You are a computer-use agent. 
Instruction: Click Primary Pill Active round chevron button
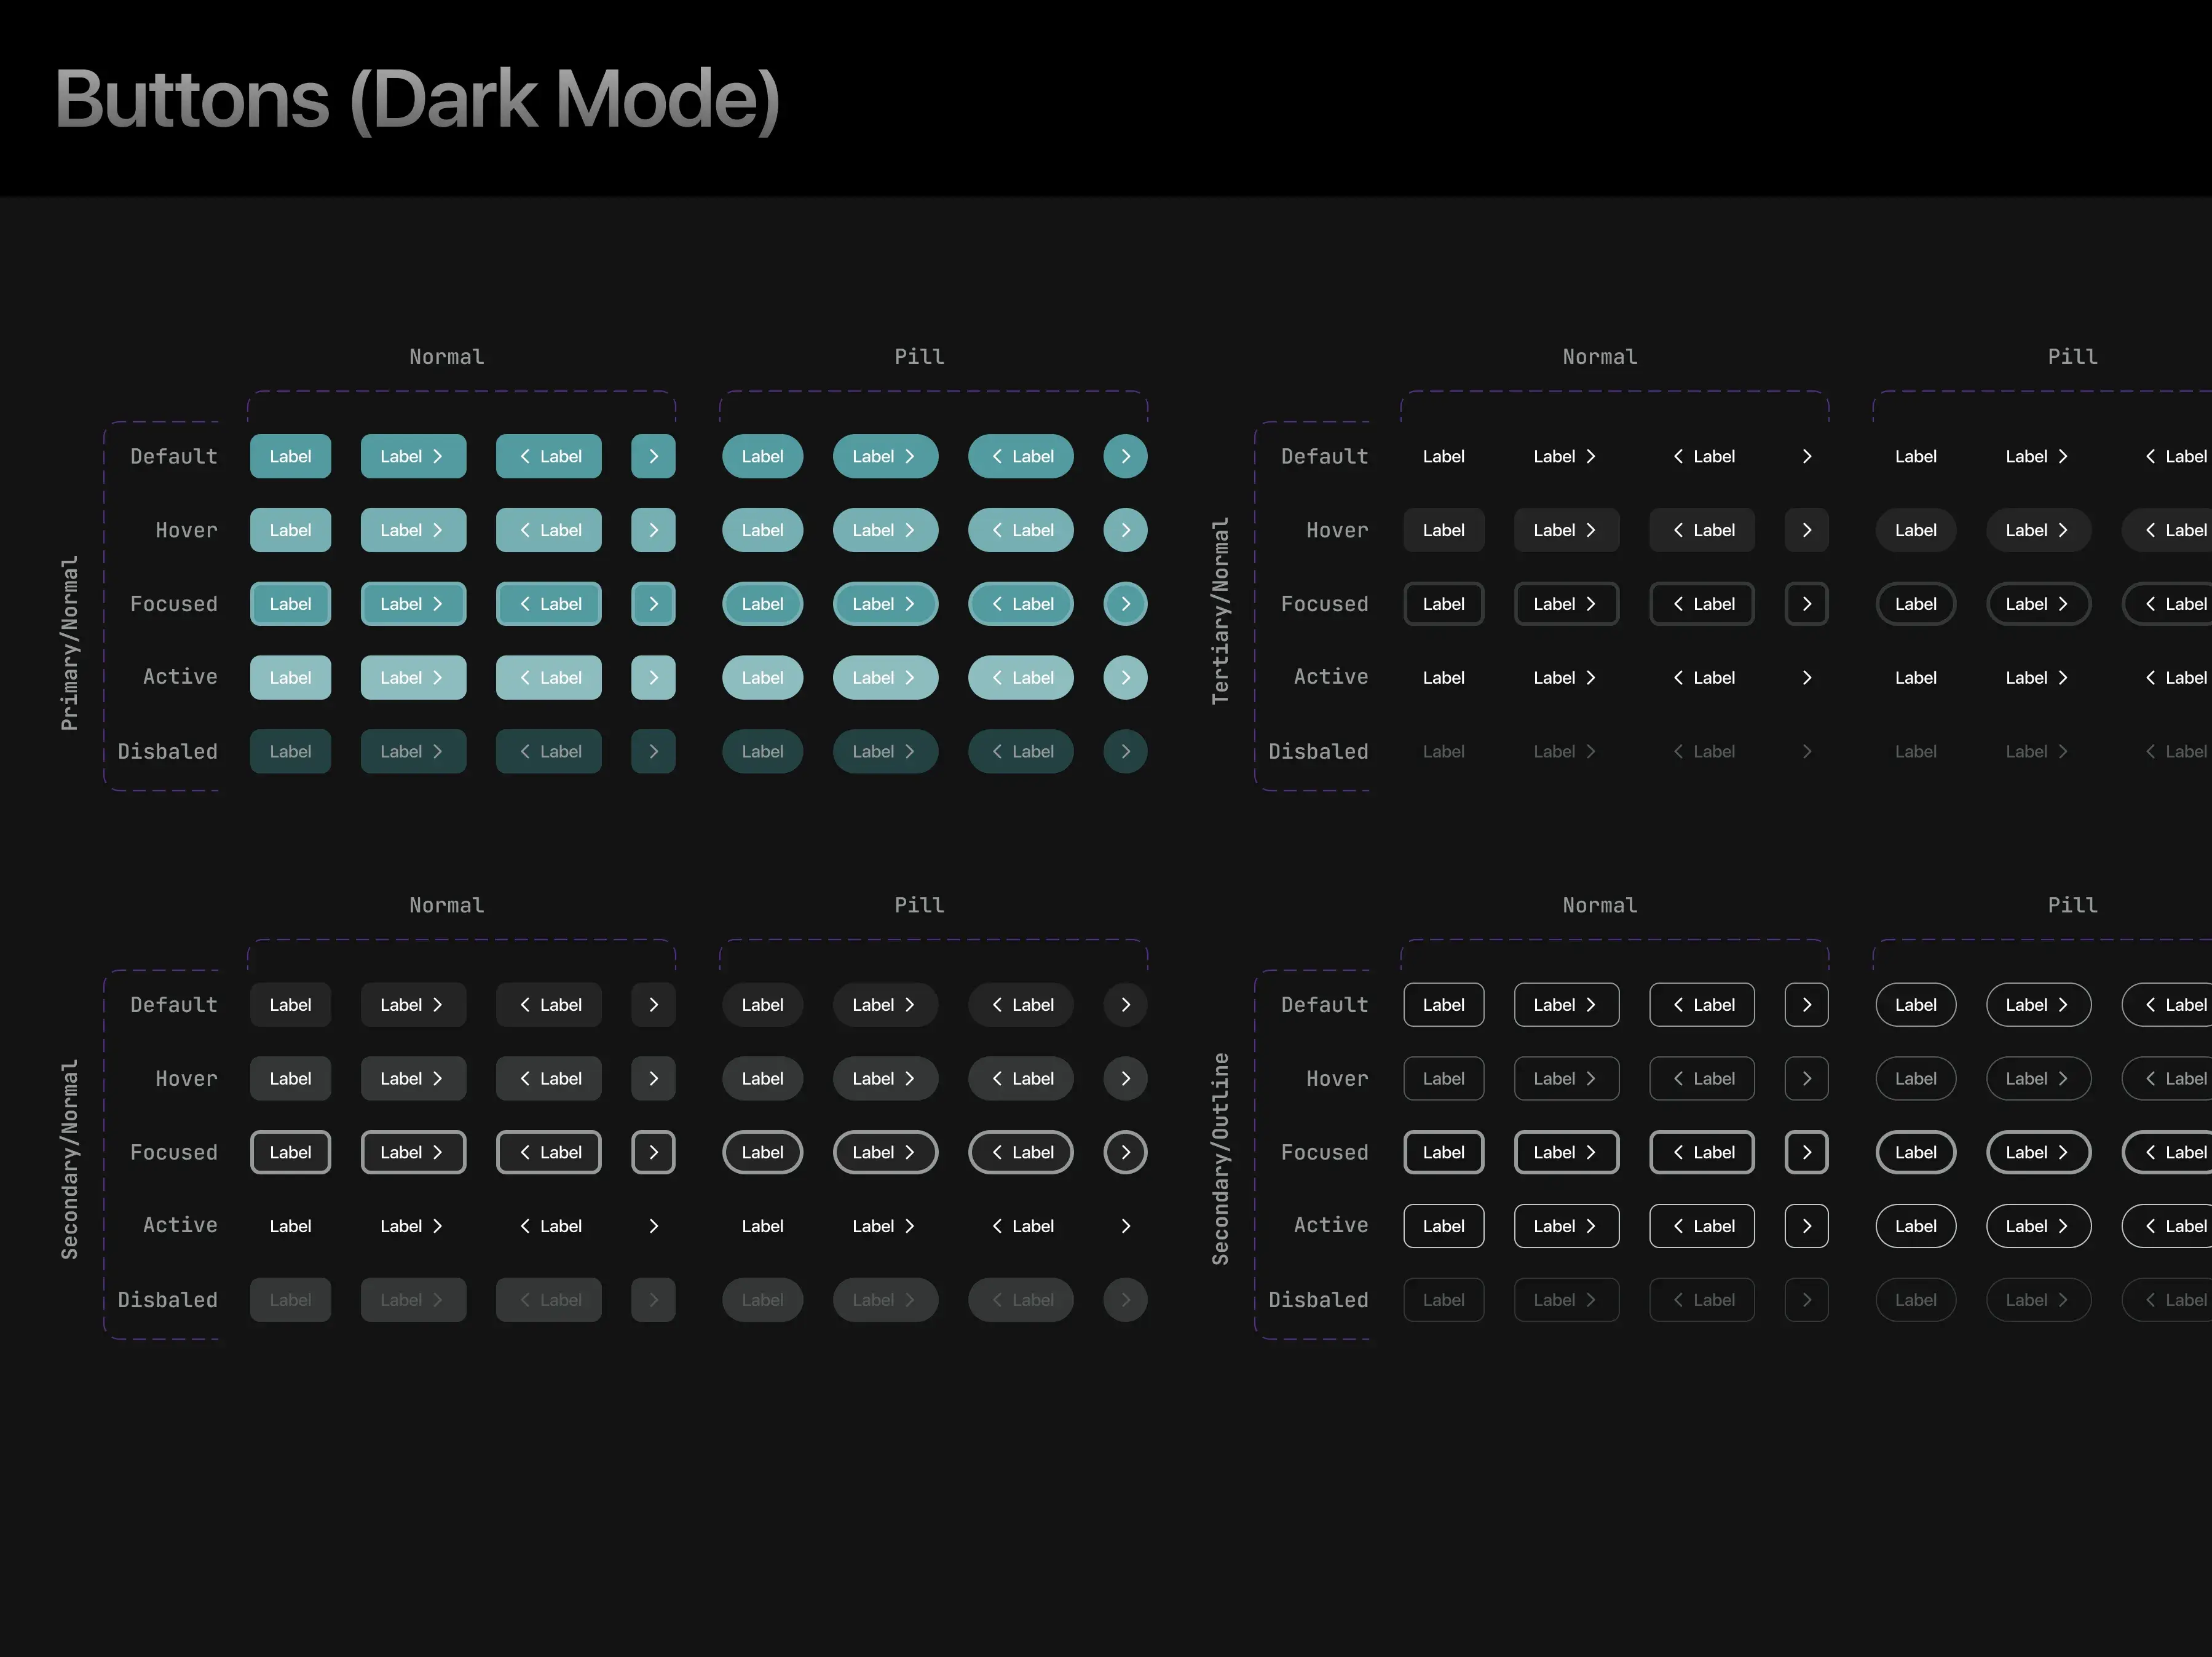coord(1125,677)
